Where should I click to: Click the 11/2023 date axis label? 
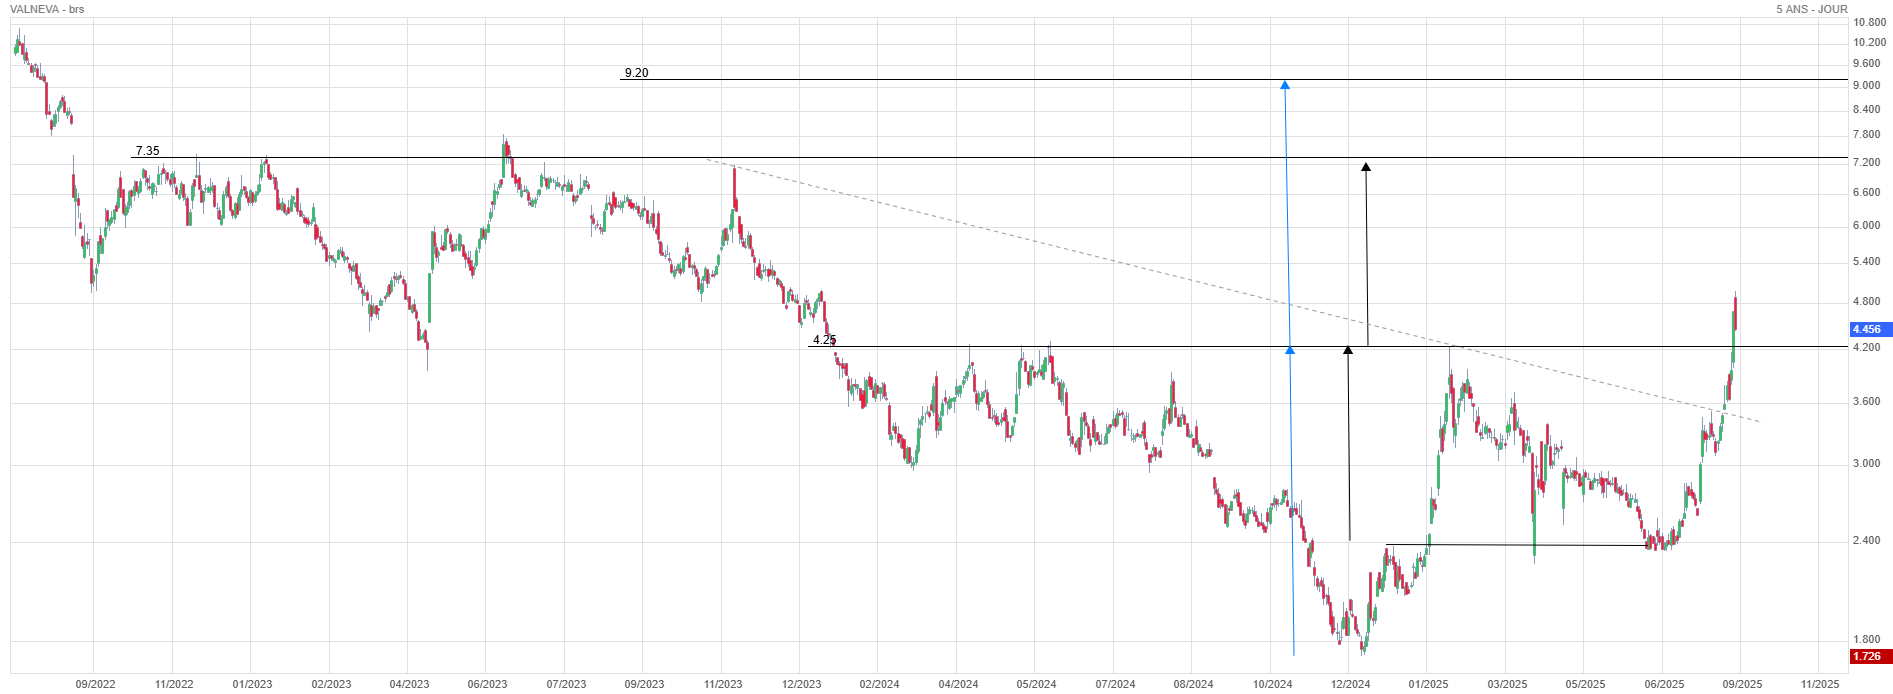point(723,684)
